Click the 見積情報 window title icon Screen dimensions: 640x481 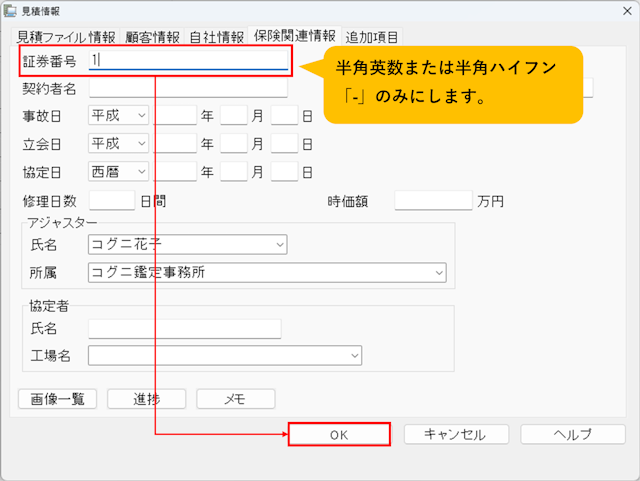10,9
